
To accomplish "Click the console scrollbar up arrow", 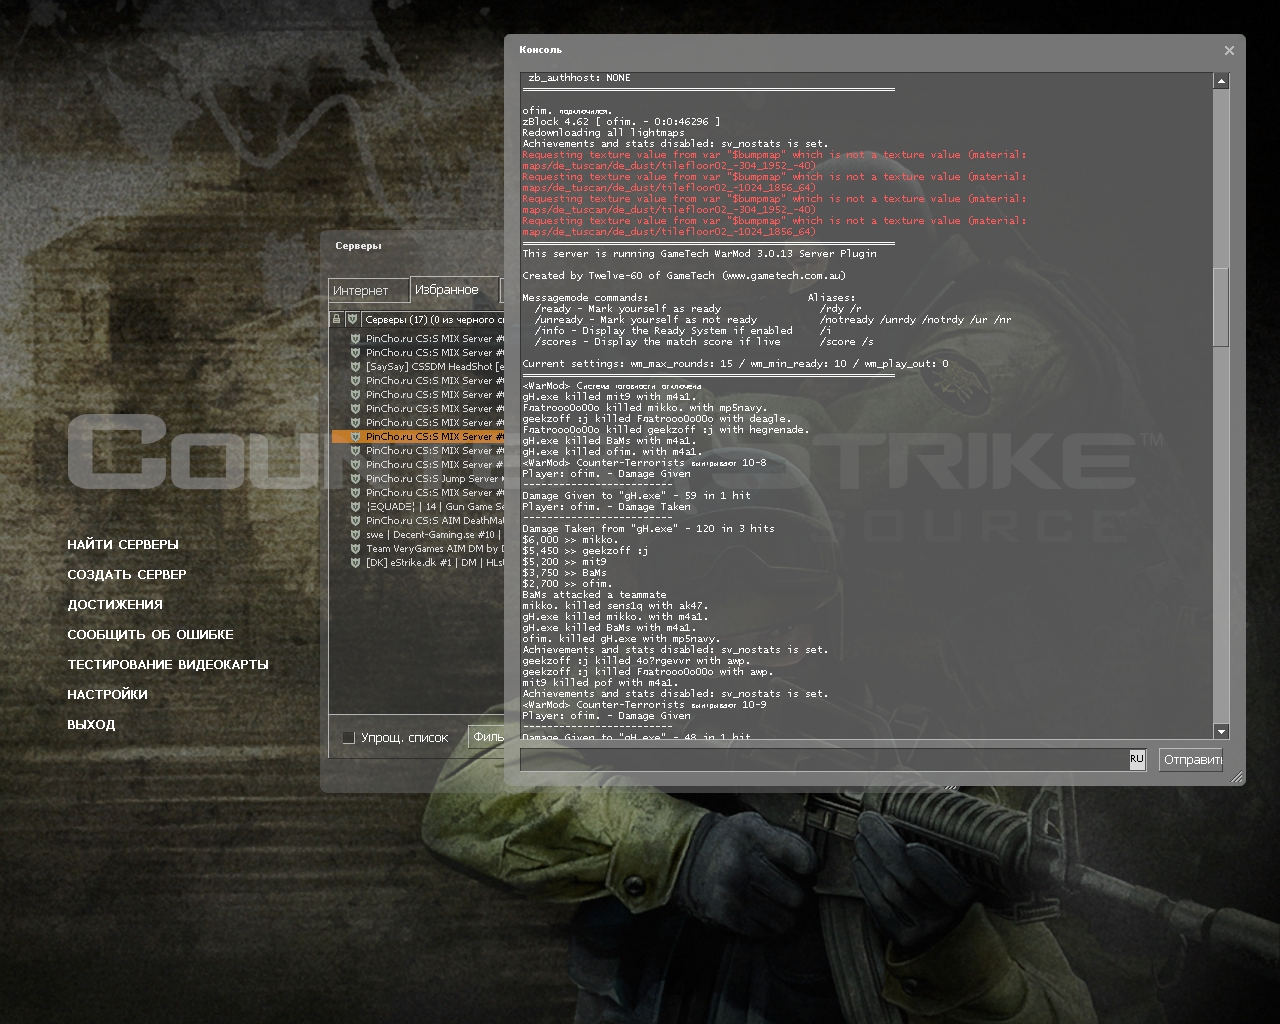I will [1221, 81].
